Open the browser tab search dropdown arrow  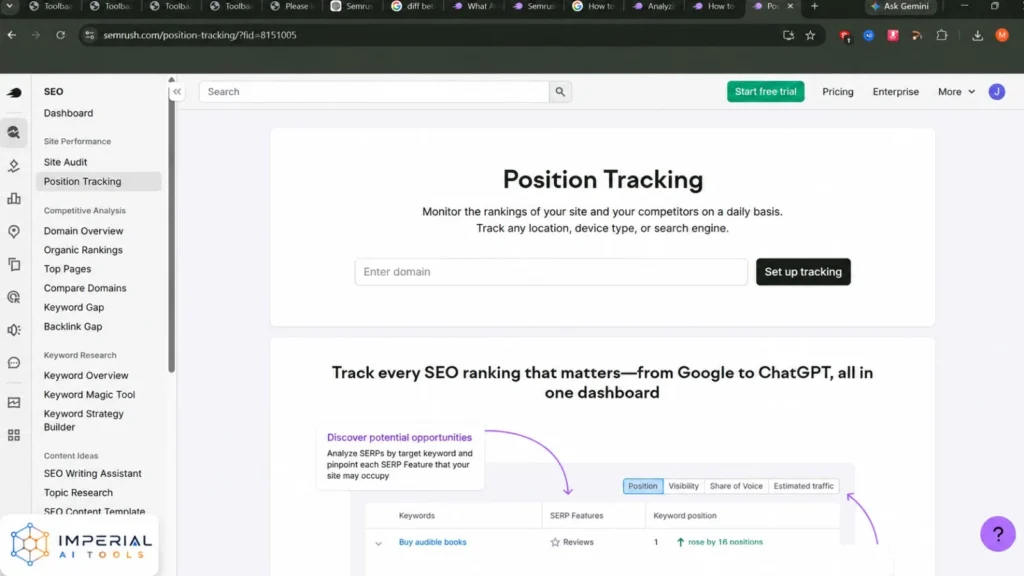[10, 7]
